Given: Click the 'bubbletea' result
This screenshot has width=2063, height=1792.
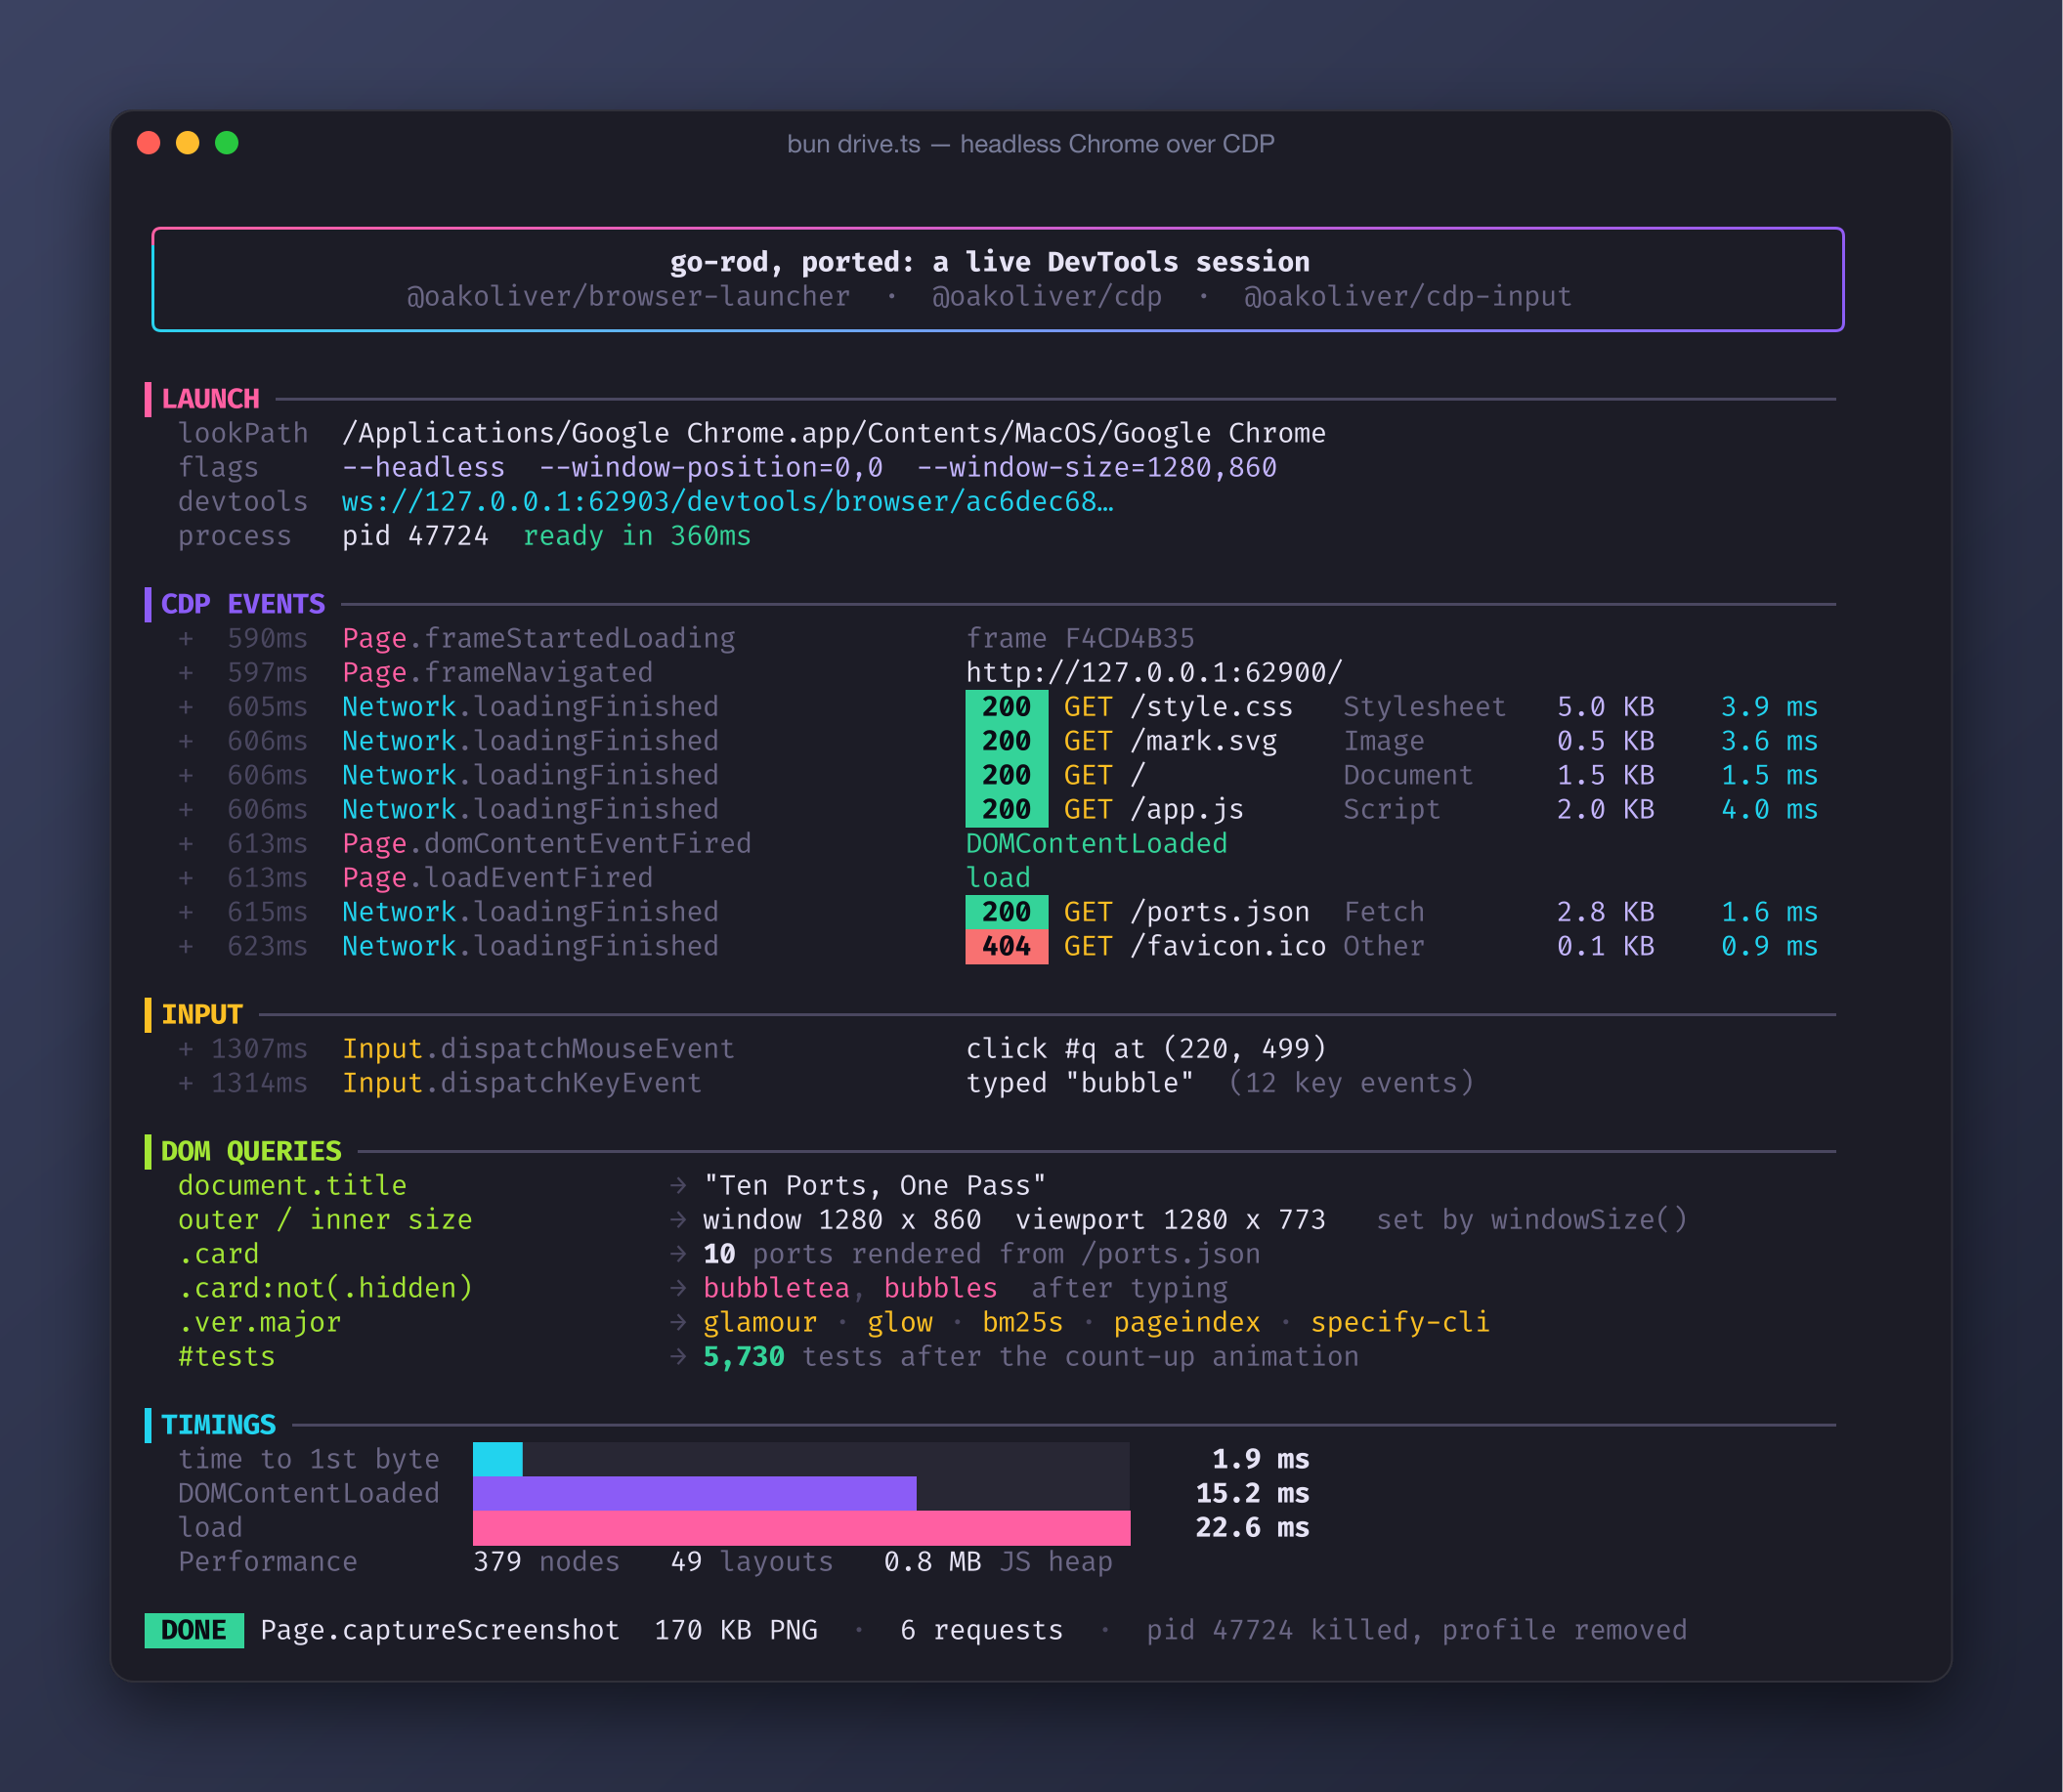Looking at the screenshot, I should [776, 1288].
